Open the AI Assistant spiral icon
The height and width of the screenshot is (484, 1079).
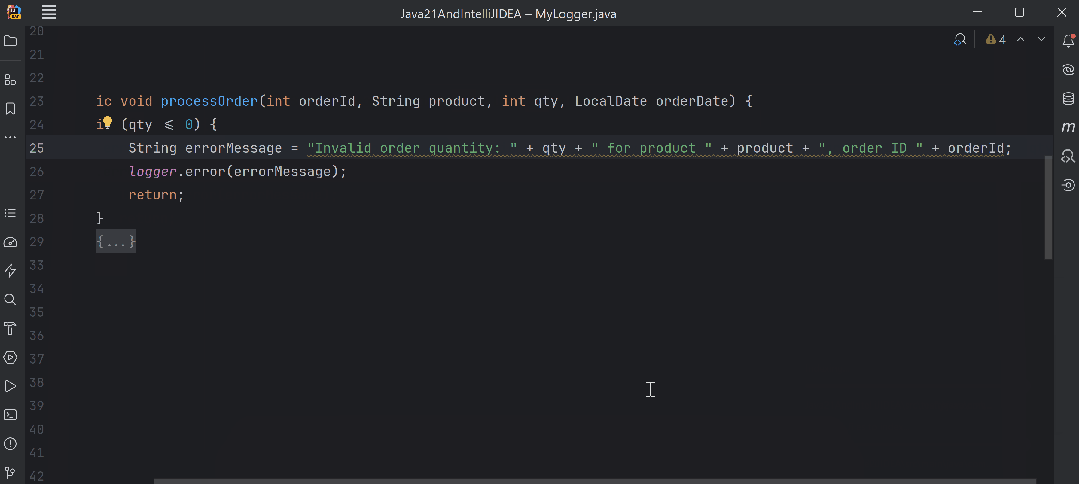(x=1068, y=70)
